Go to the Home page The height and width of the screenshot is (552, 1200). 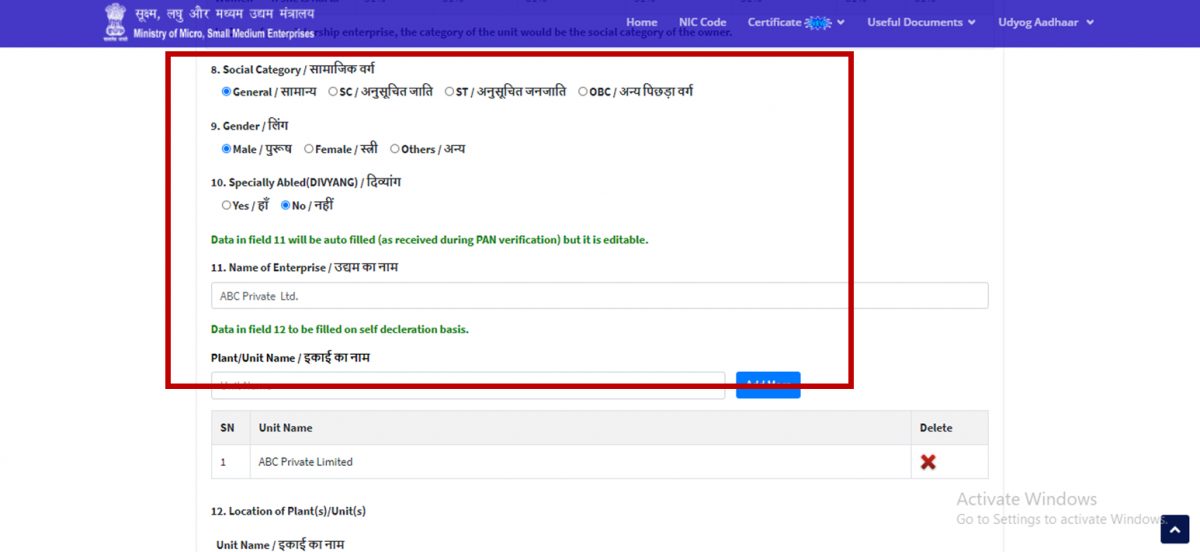click(x=641, y=22)
